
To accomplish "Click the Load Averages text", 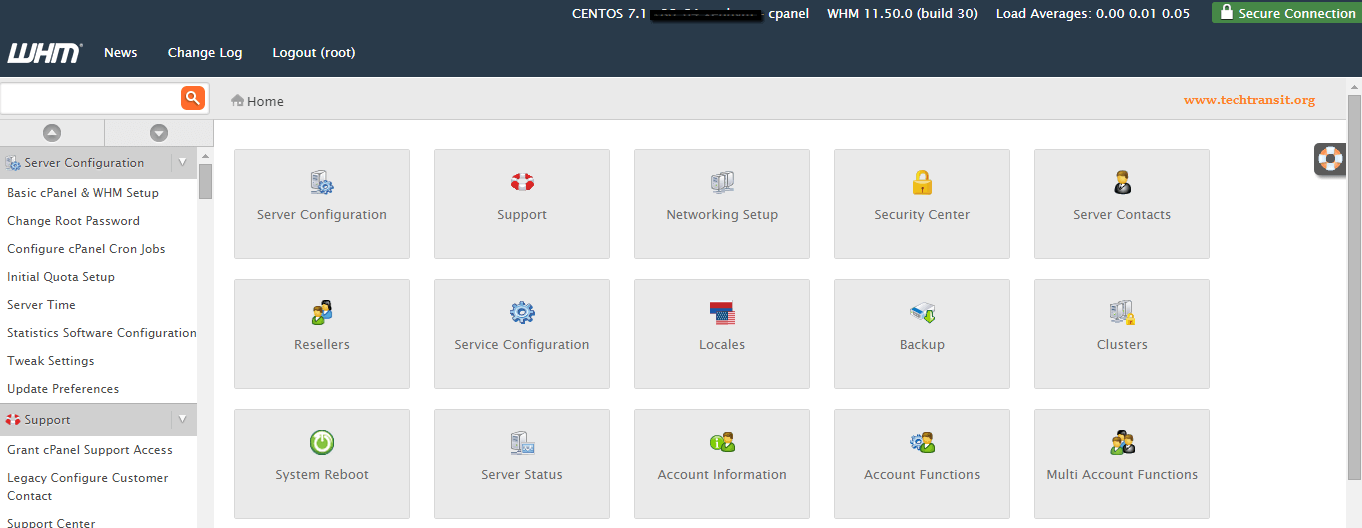I will click(x=1093, y=13).
